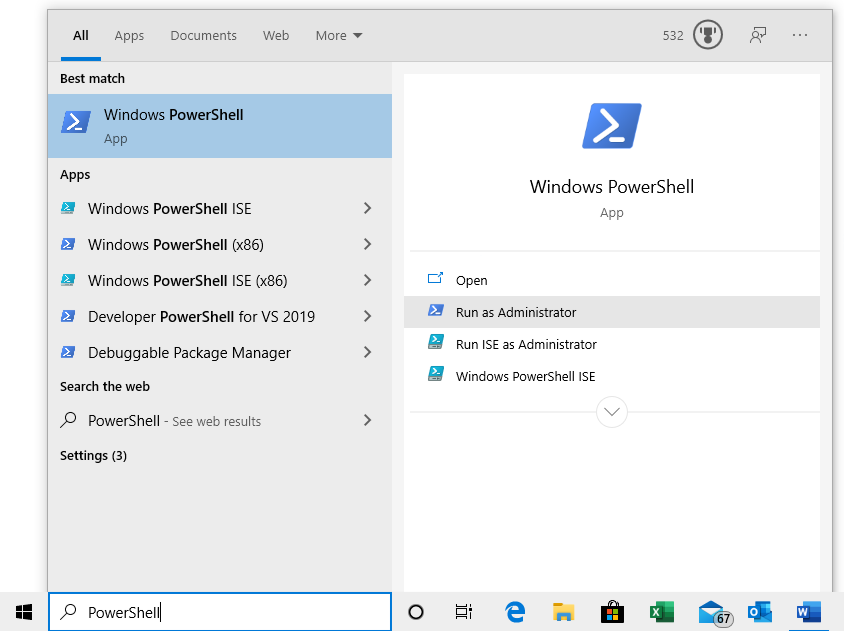
Task: Switch to the Documents search tab
Action: click(x=203, y=35)
